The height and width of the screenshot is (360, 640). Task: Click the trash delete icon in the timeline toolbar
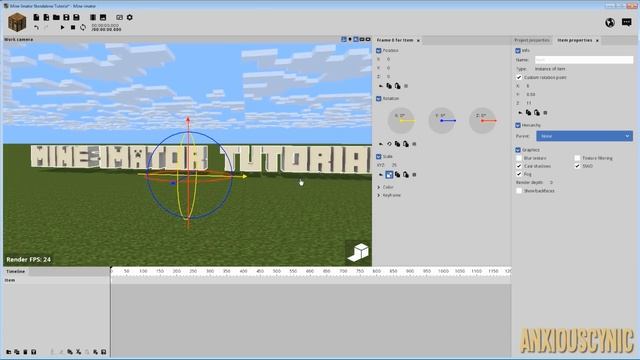pyautogui.click(x=25, y=351)
